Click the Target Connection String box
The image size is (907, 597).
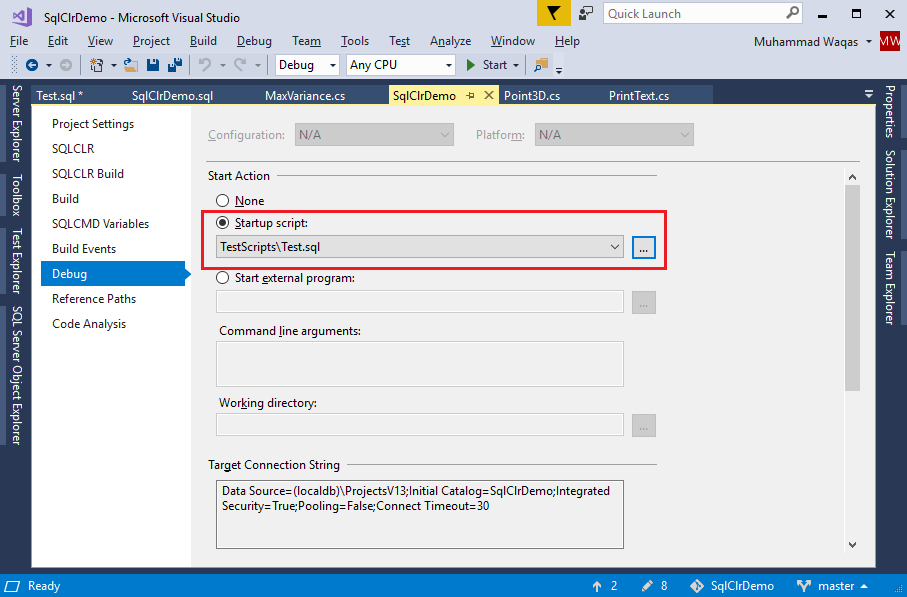420,514
